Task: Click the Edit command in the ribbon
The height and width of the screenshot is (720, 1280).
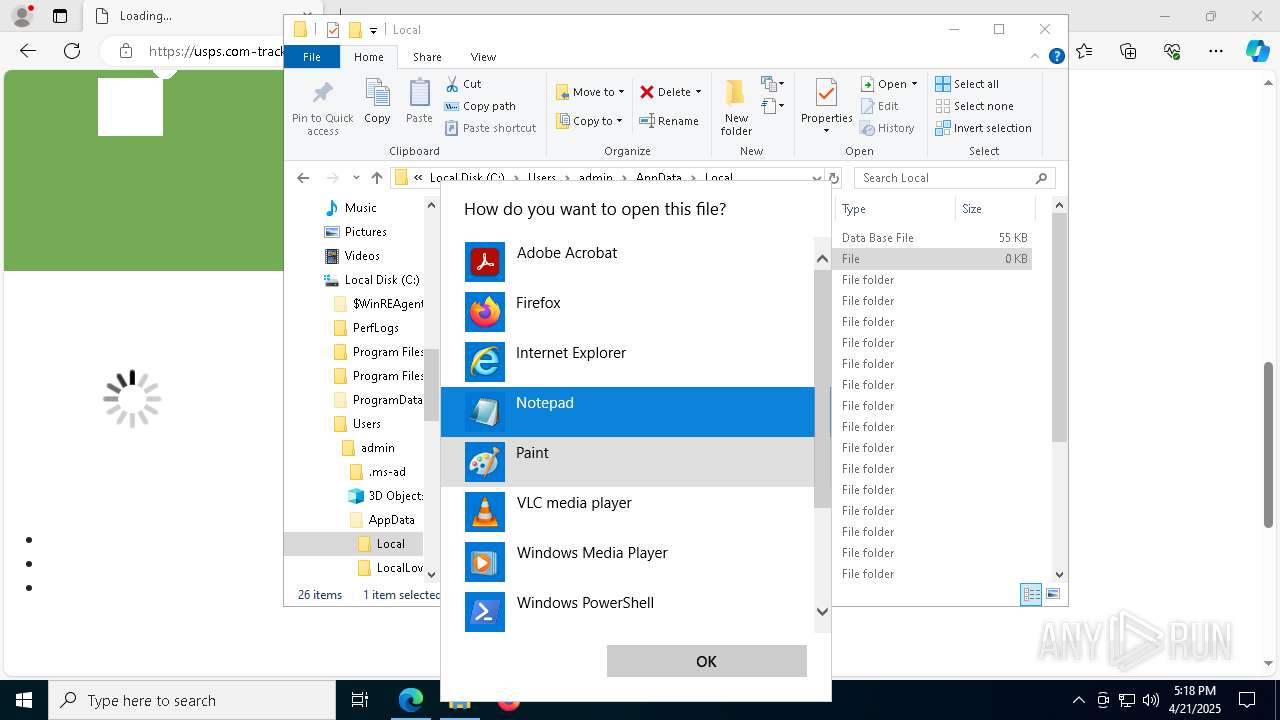Action: pos(879,106)
